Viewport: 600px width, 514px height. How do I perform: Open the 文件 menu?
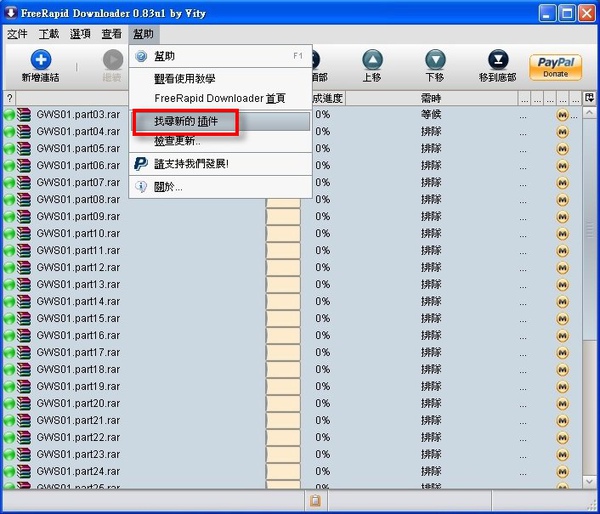coord(17,34)
